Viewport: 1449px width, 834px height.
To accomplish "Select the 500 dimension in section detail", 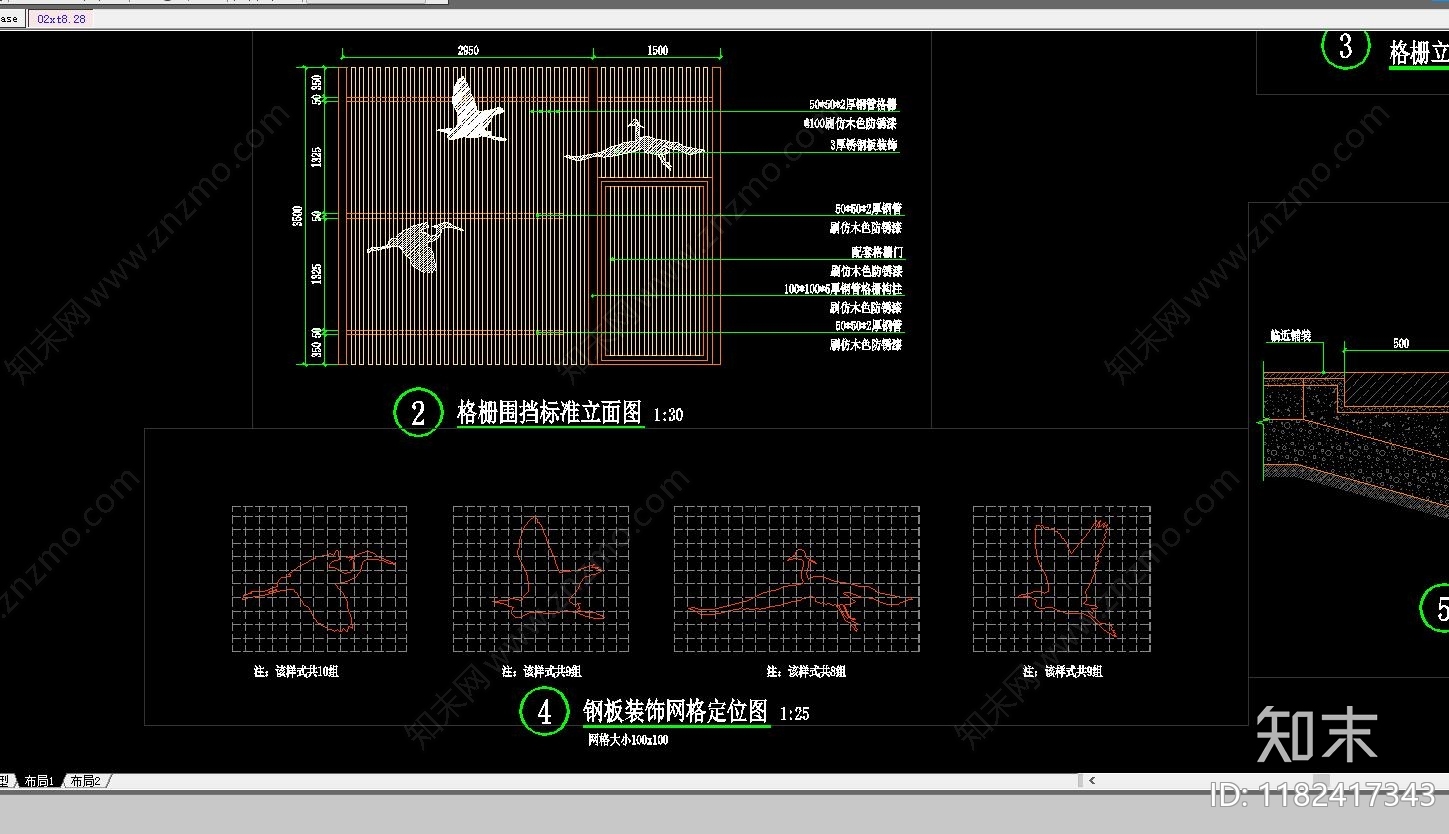I will (1401, 343).
